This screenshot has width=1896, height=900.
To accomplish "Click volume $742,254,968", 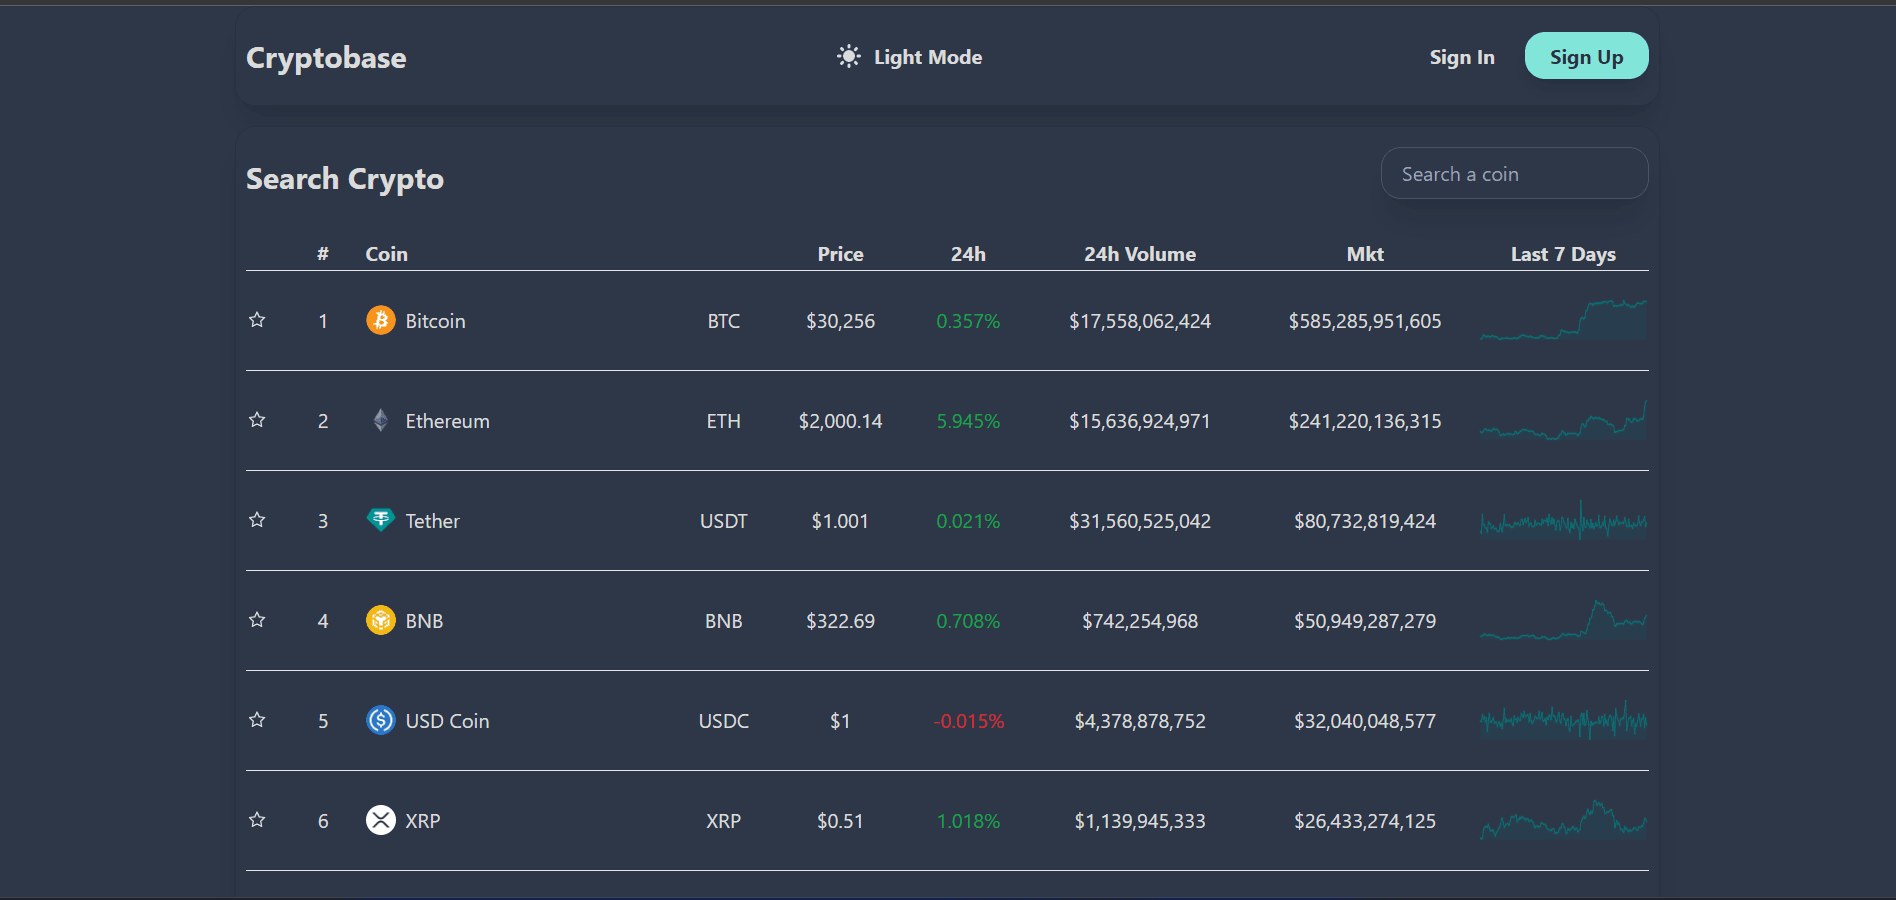I will point(1140,621).
